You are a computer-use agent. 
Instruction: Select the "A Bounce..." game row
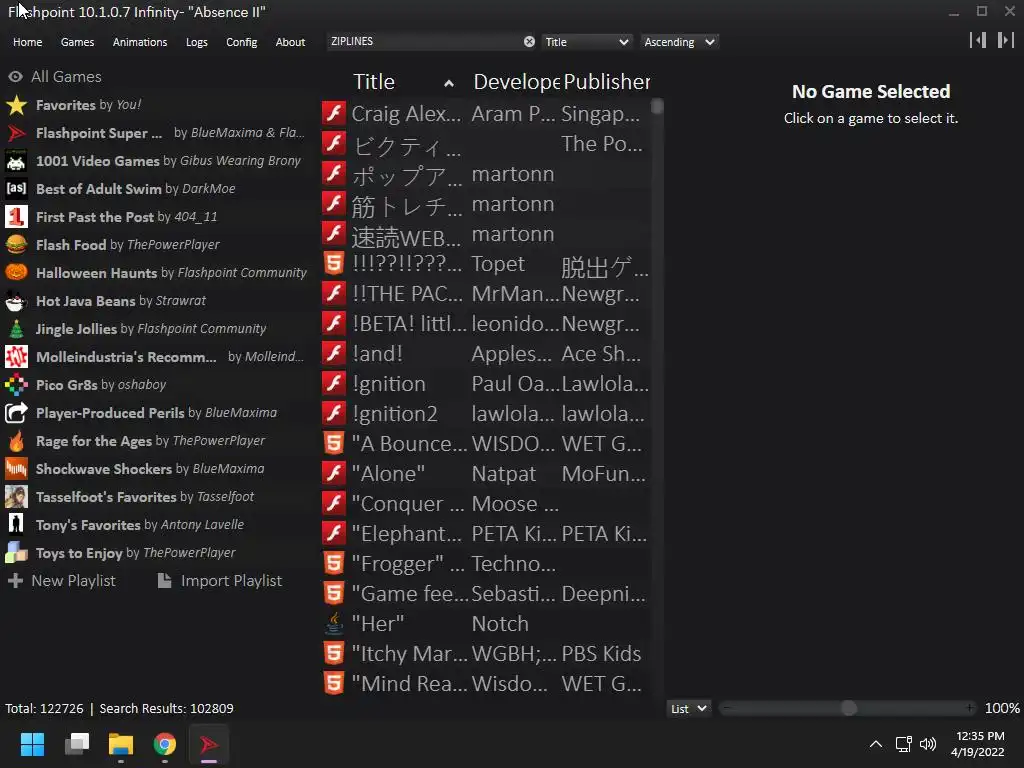point(487,443)
